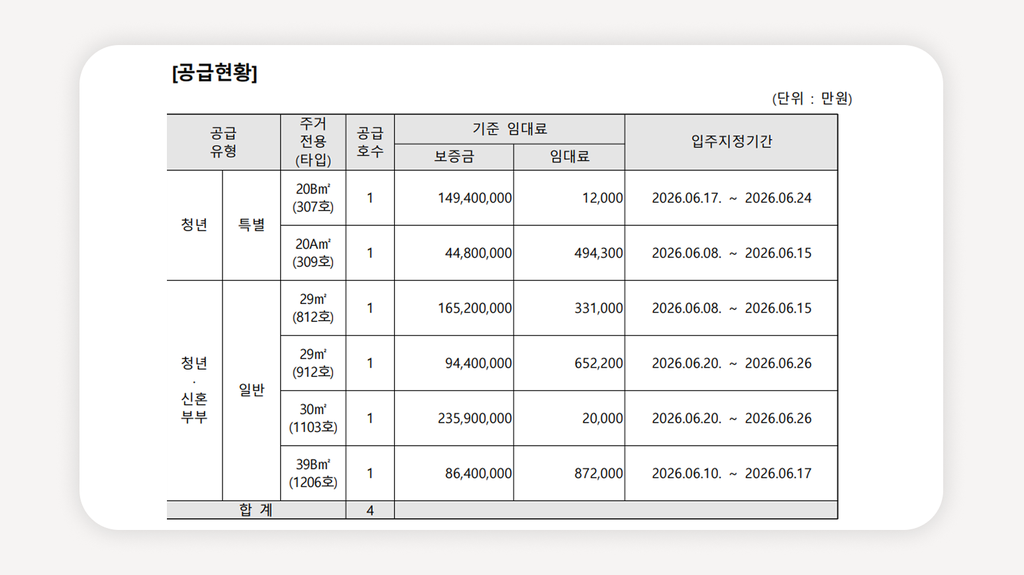Click the deposit value 44,800,000
Screen dimensions: 1024x575
478,253
